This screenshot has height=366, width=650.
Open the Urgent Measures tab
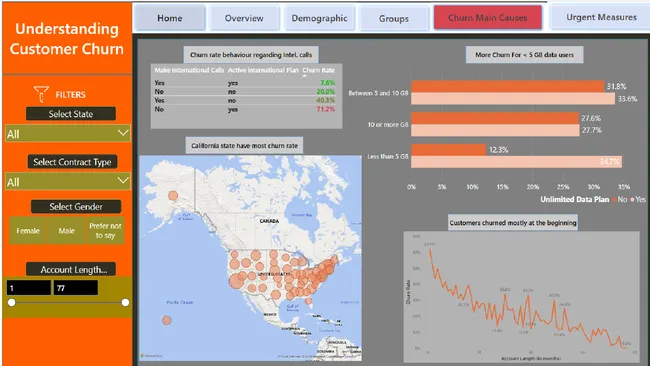pos(601,17)
